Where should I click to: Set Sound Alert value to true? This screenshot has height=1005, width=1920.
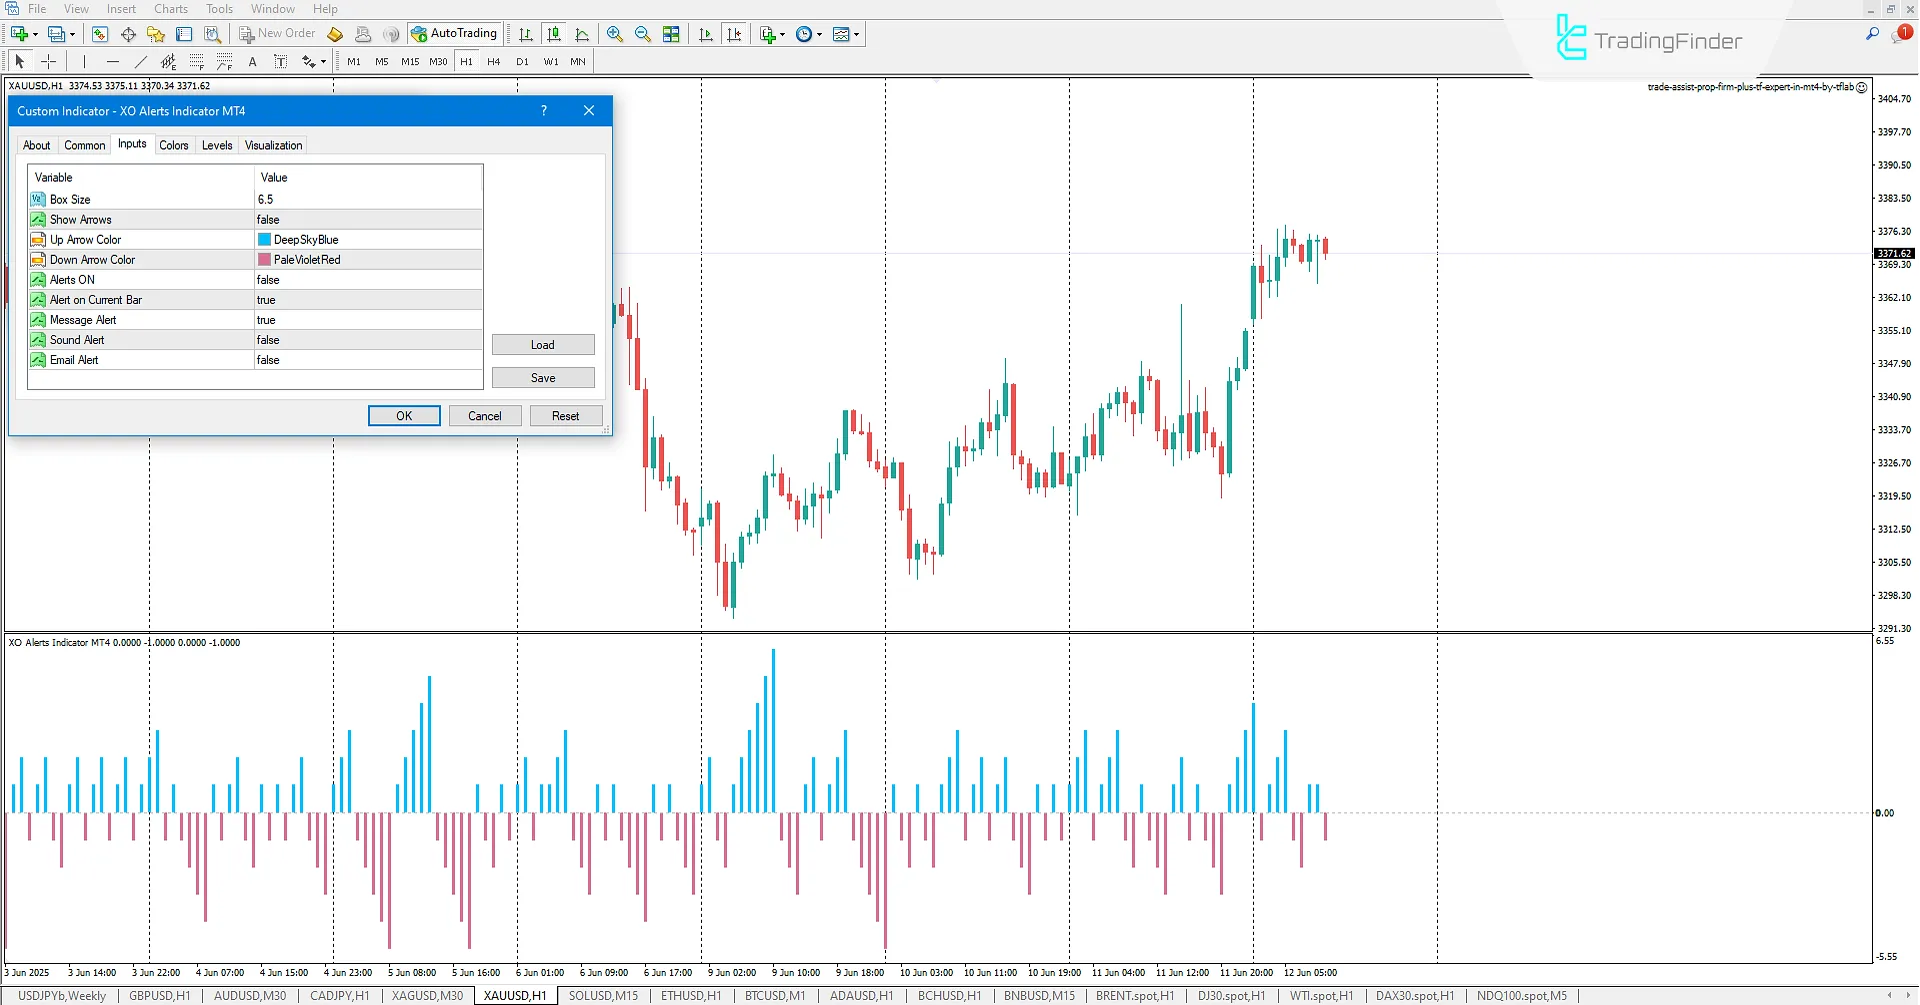(x=367, y=339)
